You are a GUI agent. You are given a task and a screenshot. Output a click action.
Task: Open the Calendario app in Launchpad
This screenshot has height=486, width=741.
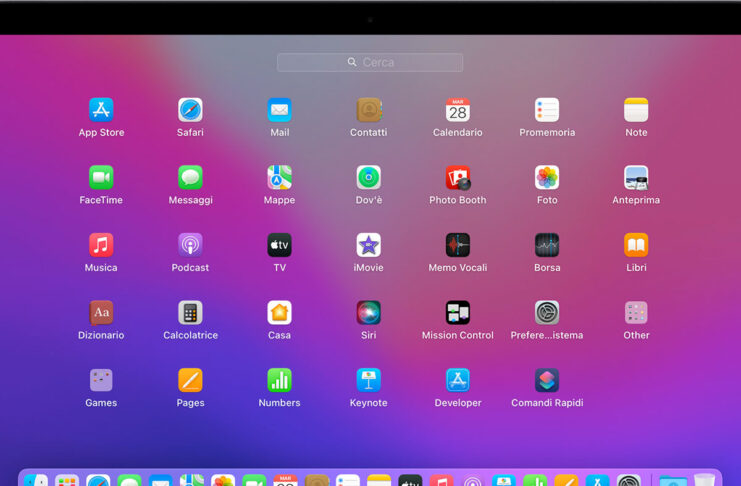tap(458, 110)
